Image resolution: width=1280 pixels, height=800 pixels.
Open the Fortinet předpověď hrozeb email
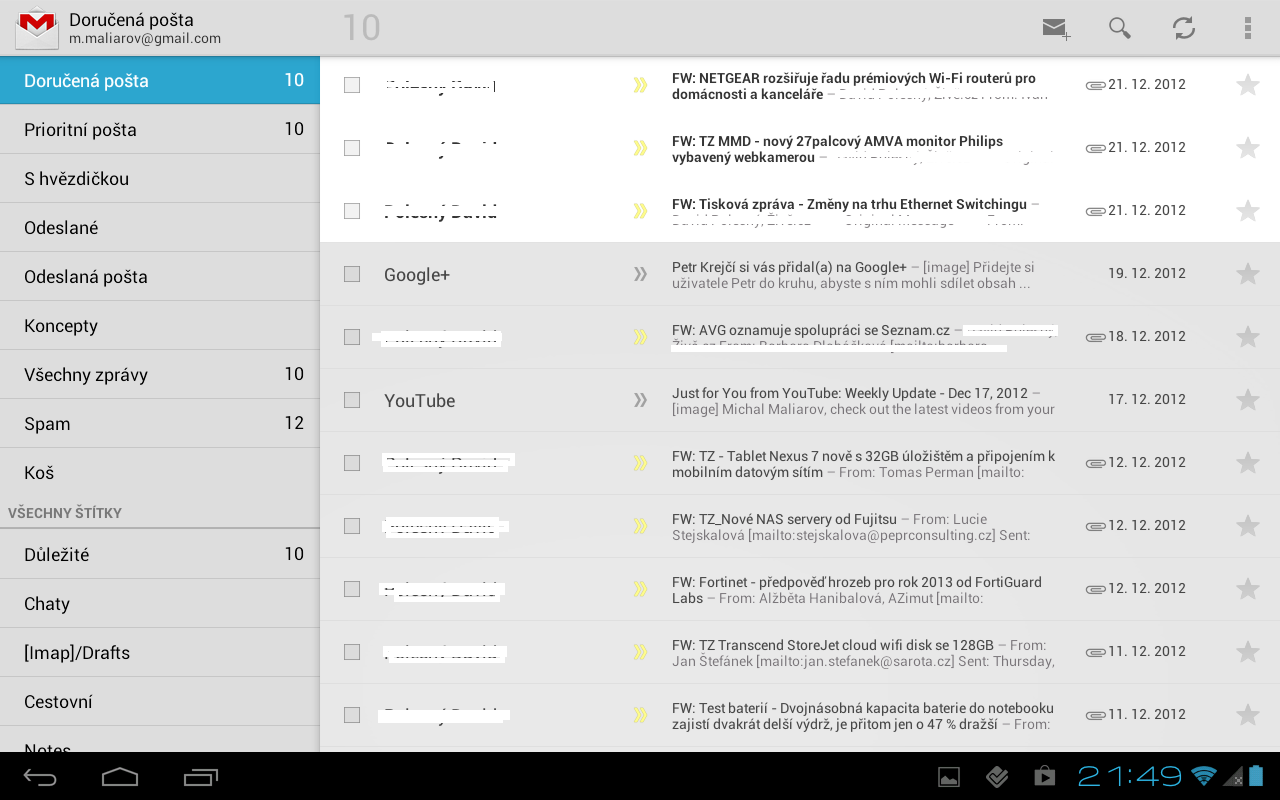click(860, 589)
